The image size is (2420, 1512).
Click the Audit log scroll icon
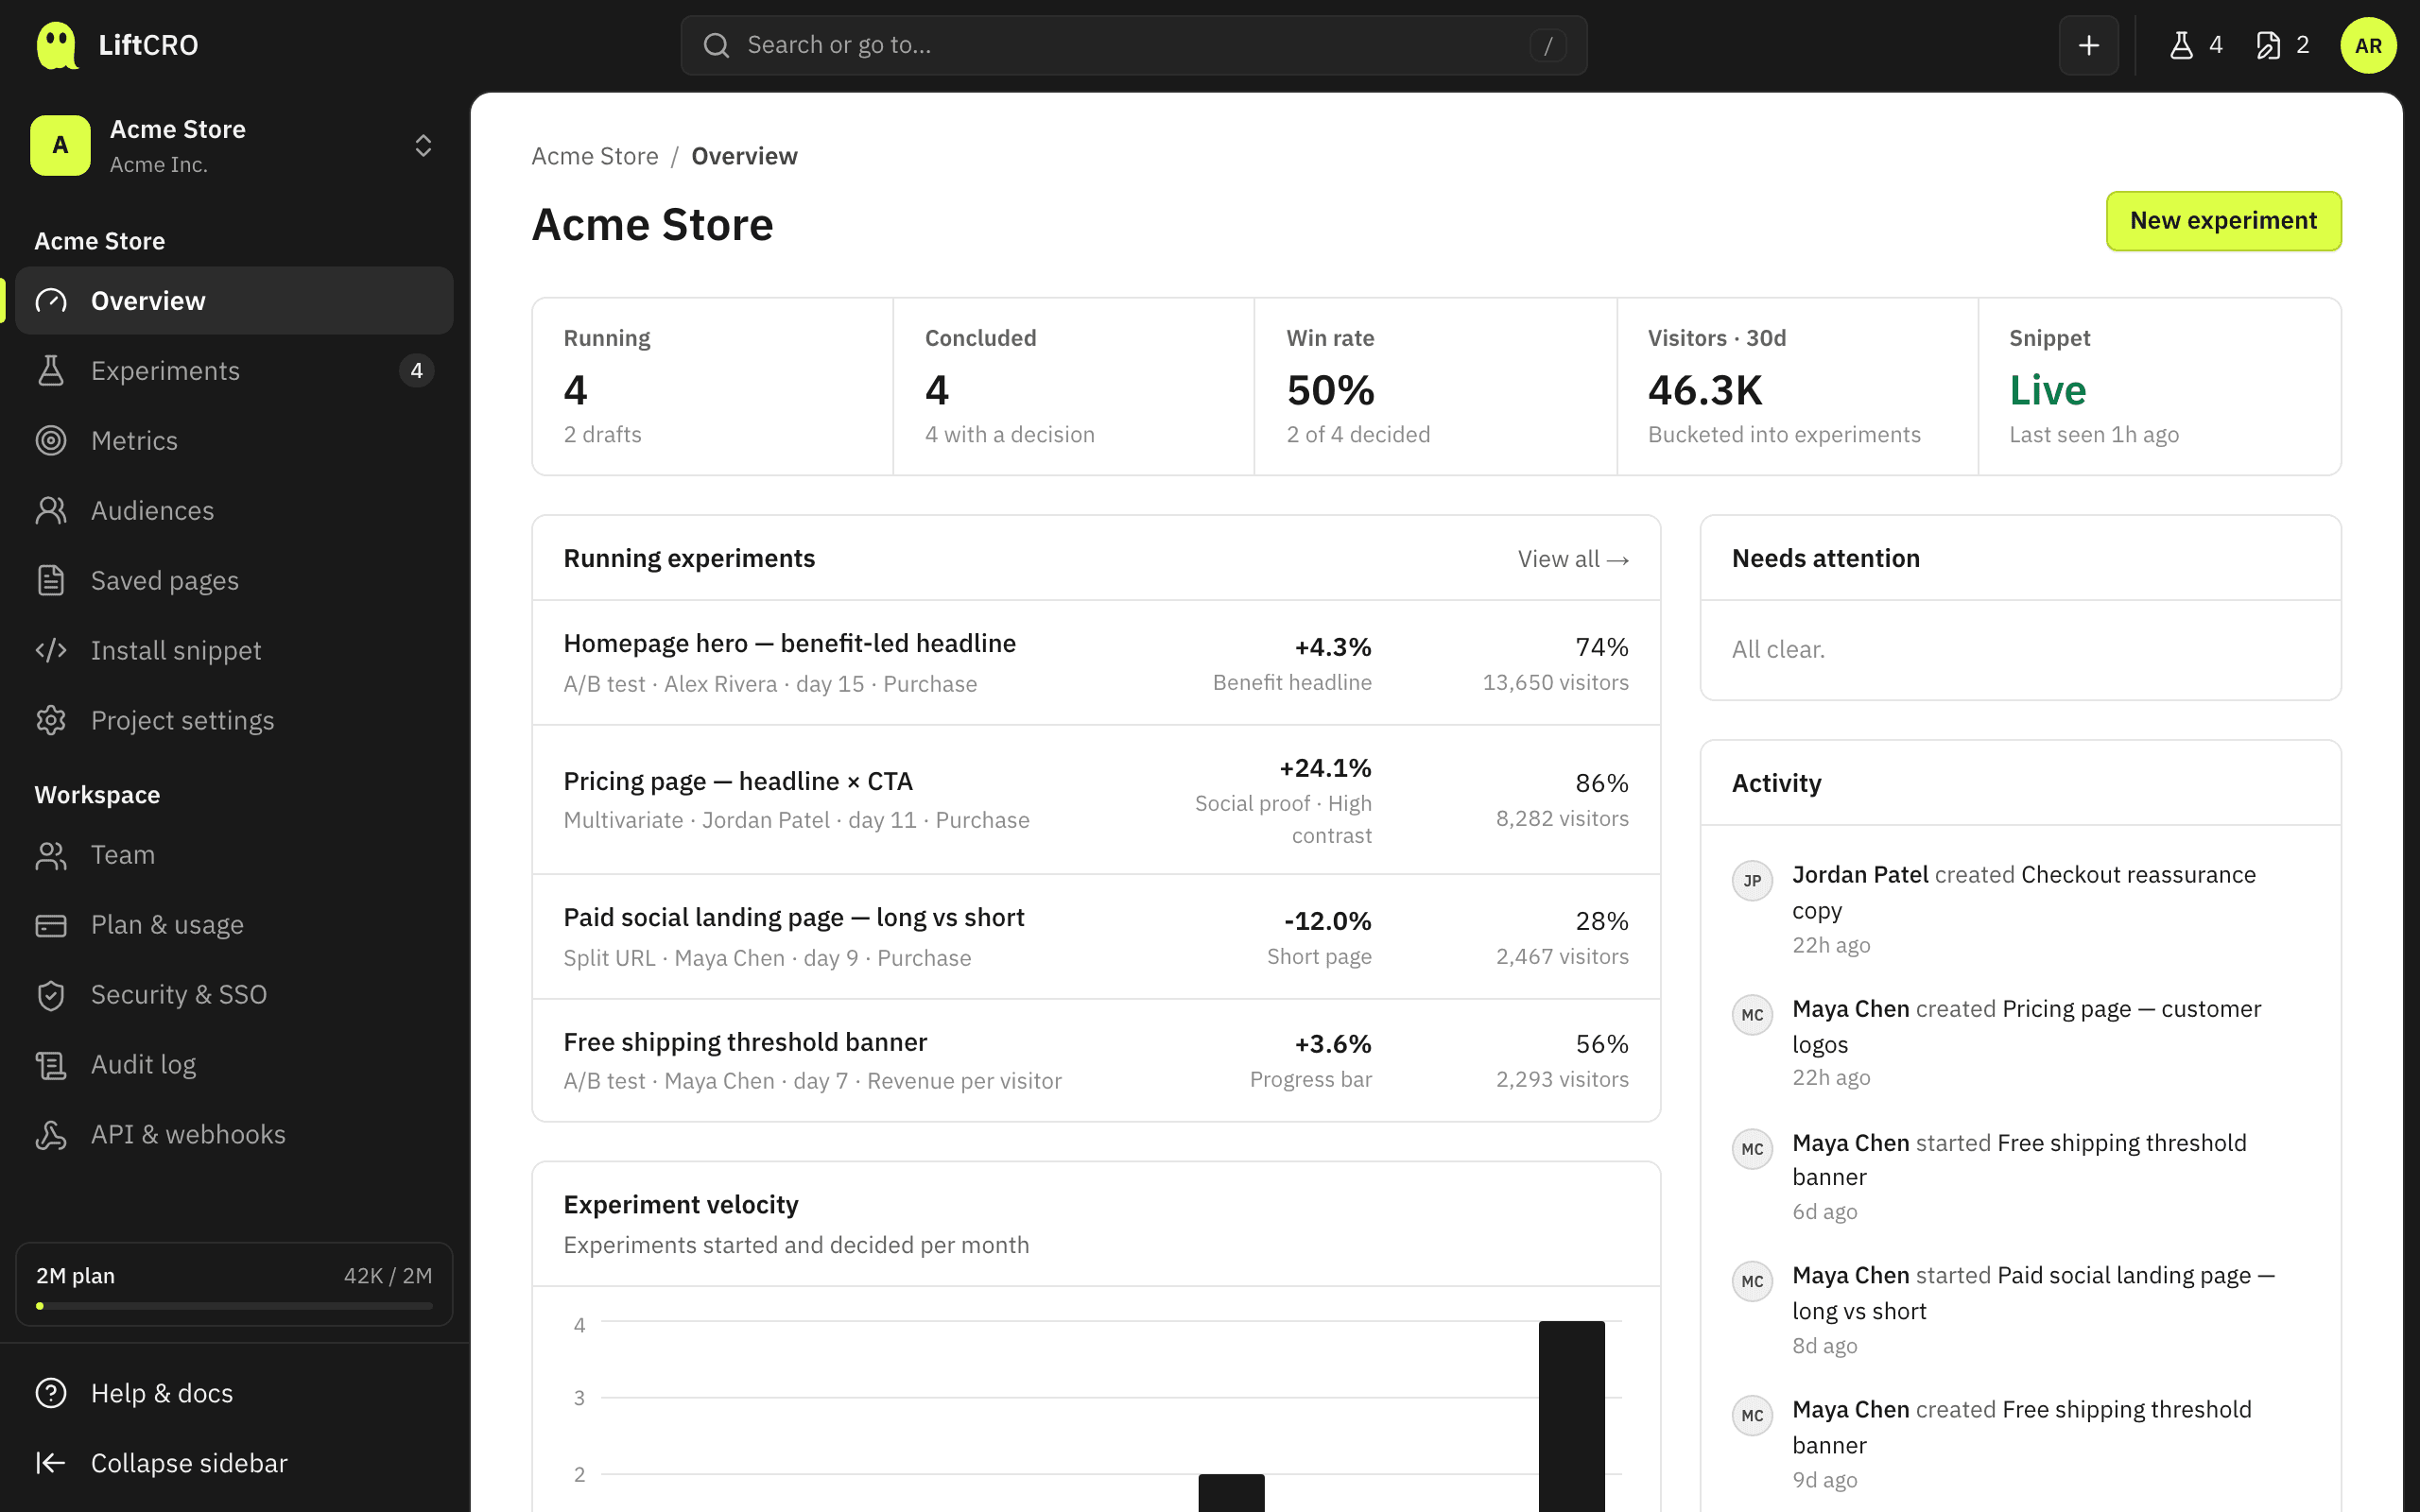pos(51,1065)
